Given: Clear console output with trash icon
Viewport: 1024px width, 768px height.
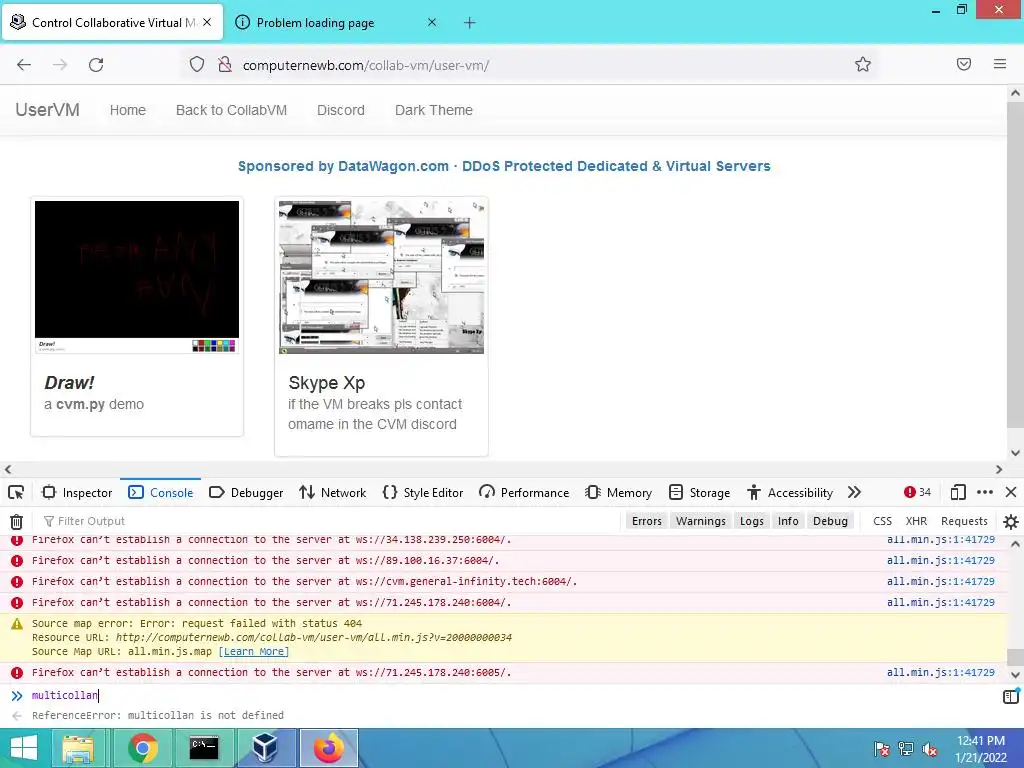Looking at the screenshot, I should point(16,521).
